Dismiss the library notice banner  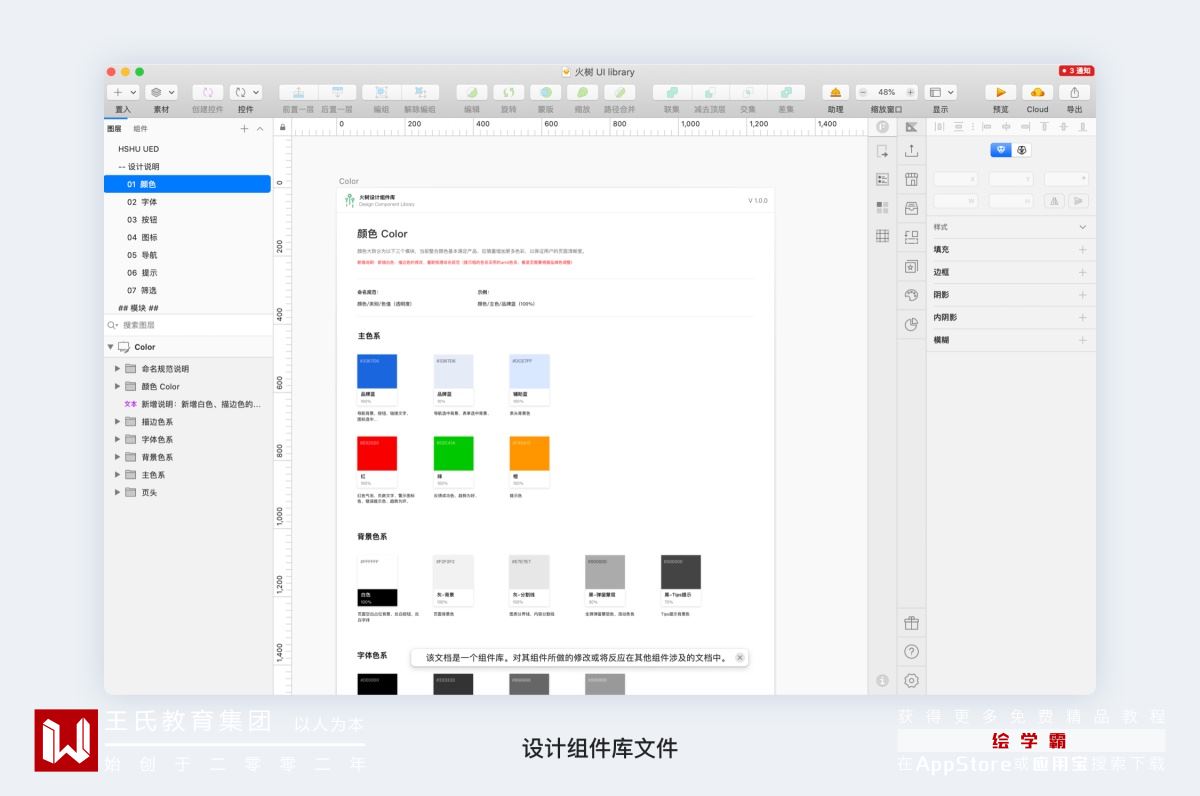[740, 658]
